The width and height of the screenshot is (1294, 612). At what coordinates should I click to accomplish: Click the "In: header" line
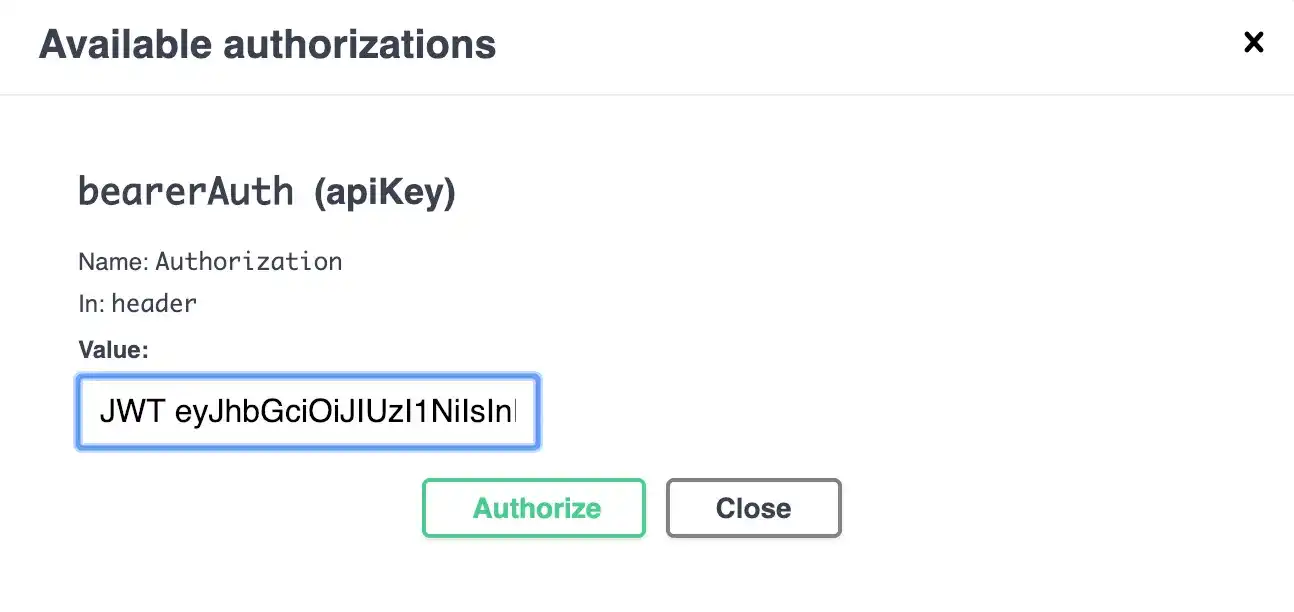coord(137,303)
